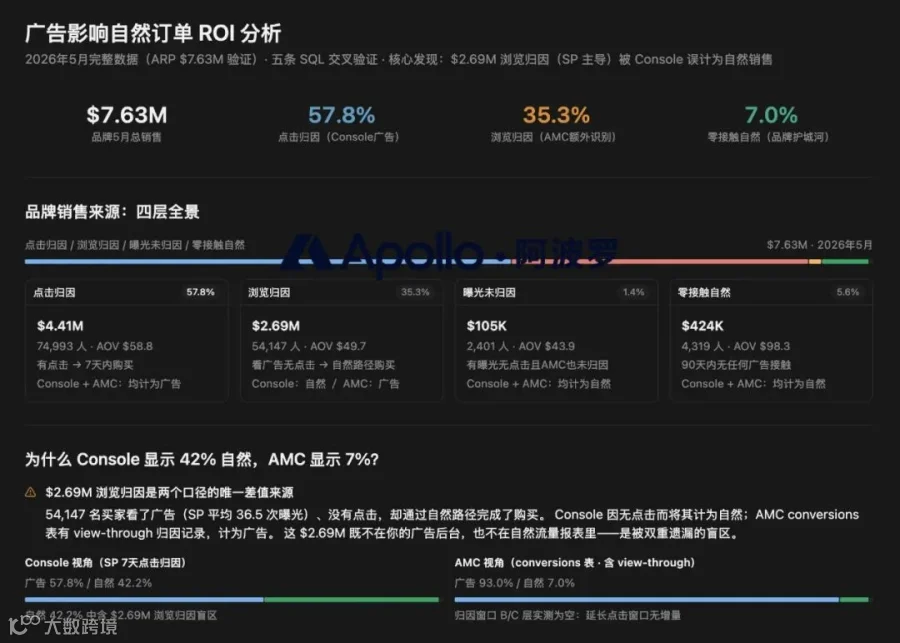Image resolution: width=900 pixels, height=643 pixels.
Task: Click the label 零接触自然 (品牌护城河)
Action: click(x=768, y=137)
